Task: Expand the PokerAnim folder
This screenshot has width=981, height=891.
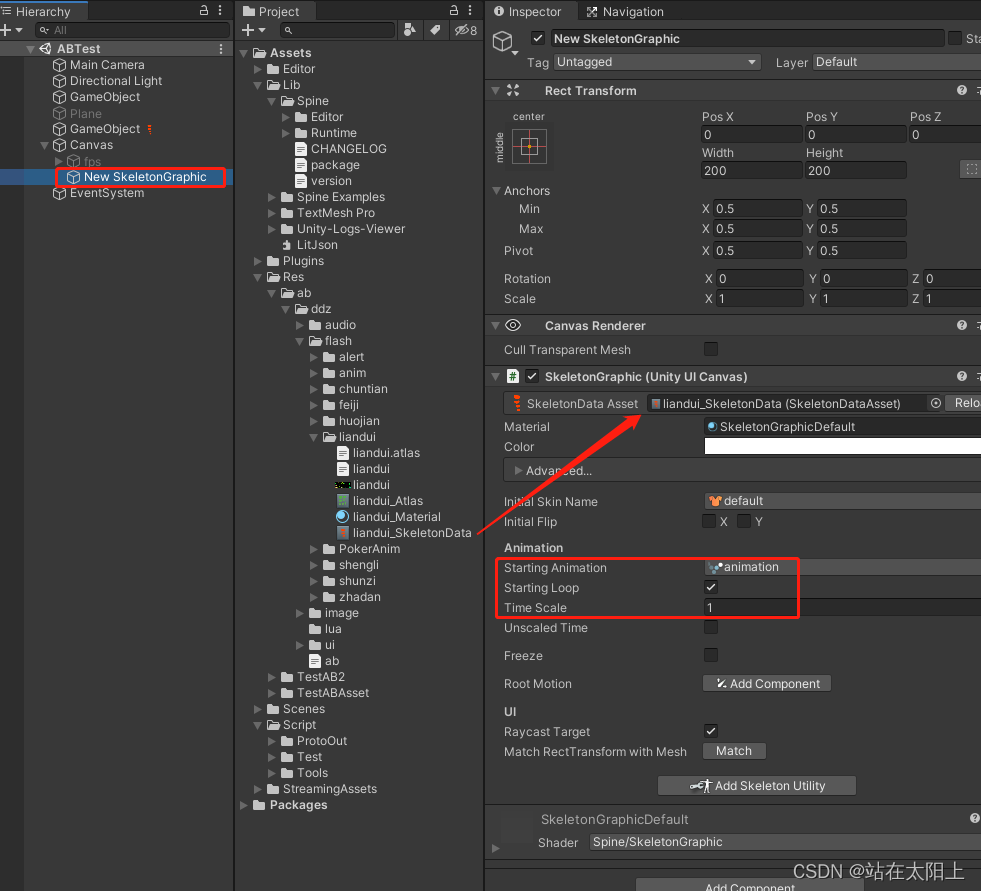Action: click(x=314, y=549)
